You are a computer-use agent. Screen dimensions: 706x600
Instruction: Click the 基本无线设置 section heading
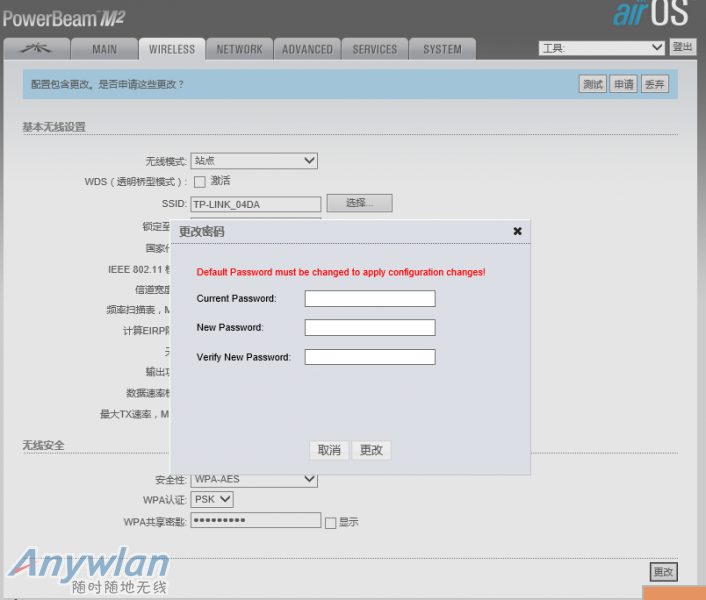tap(54, 127)
